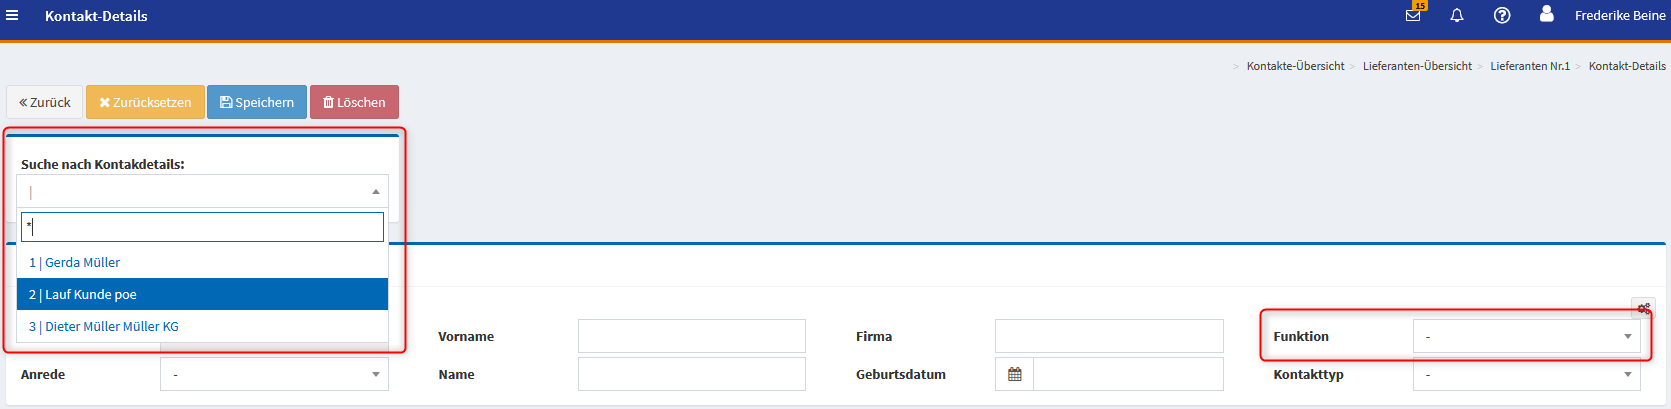Expand the Funktion dropdown

[1526, 336]
